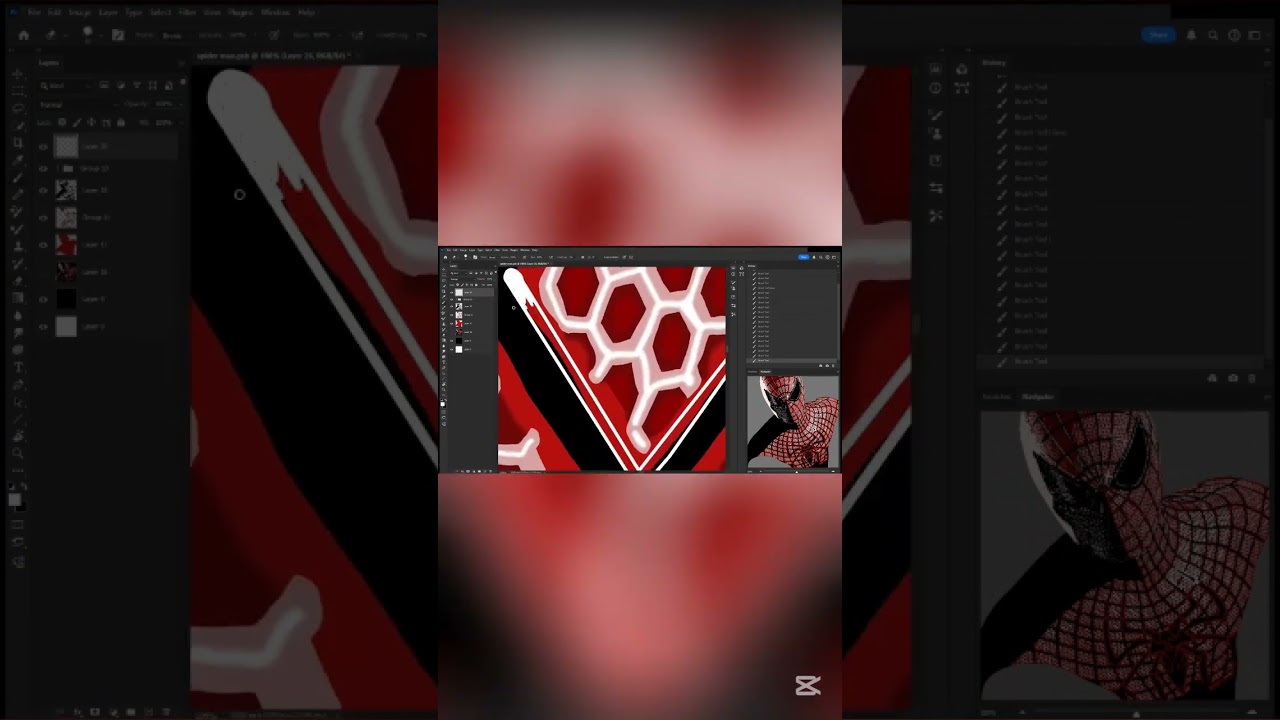Click Navigator preview in small central Photoshop window
This screenshot has width=1280, height=720.
tap(793, 421)
